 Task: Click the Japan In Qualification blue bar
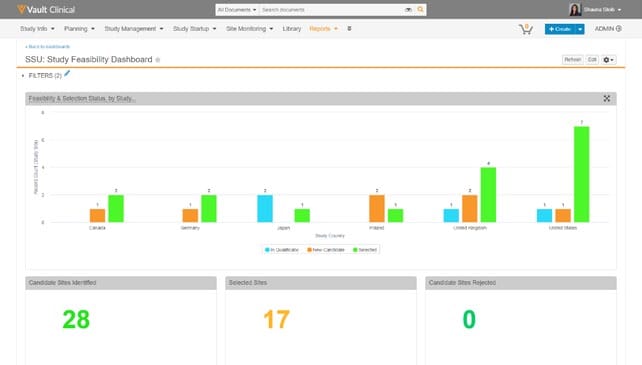265,209
